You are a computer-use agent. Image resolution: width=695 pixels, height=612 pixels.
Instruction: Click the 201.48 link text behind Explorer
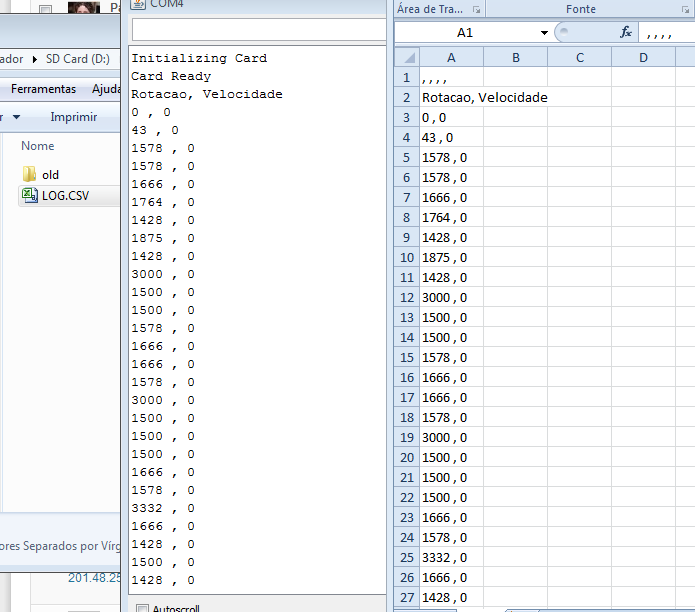point(94,578)
